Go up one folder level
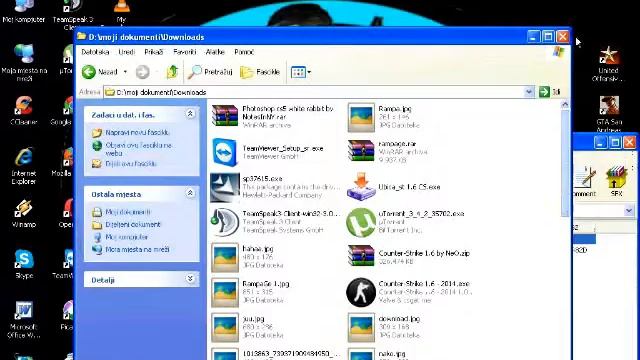This screenshot has width=640, height=360. (172, 72)
